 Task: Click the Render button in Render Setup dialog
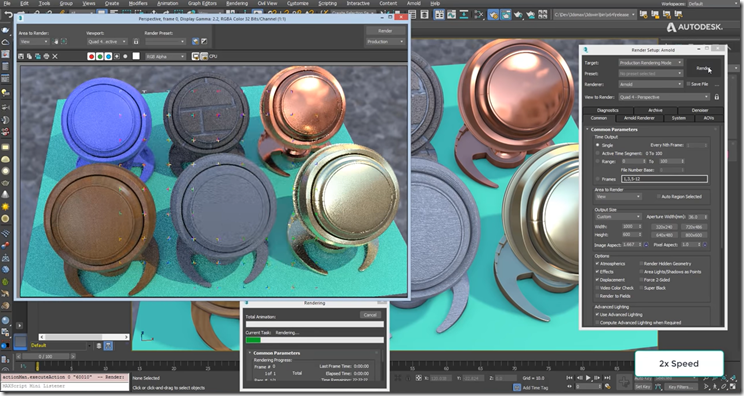pyautogui.click(x=704, y=68)
